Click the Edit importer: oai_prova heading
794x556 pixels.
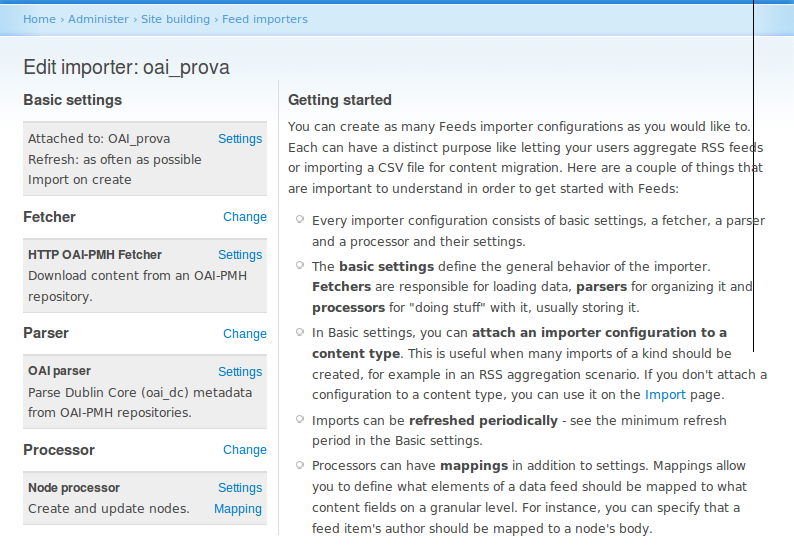tap(127, 67)
